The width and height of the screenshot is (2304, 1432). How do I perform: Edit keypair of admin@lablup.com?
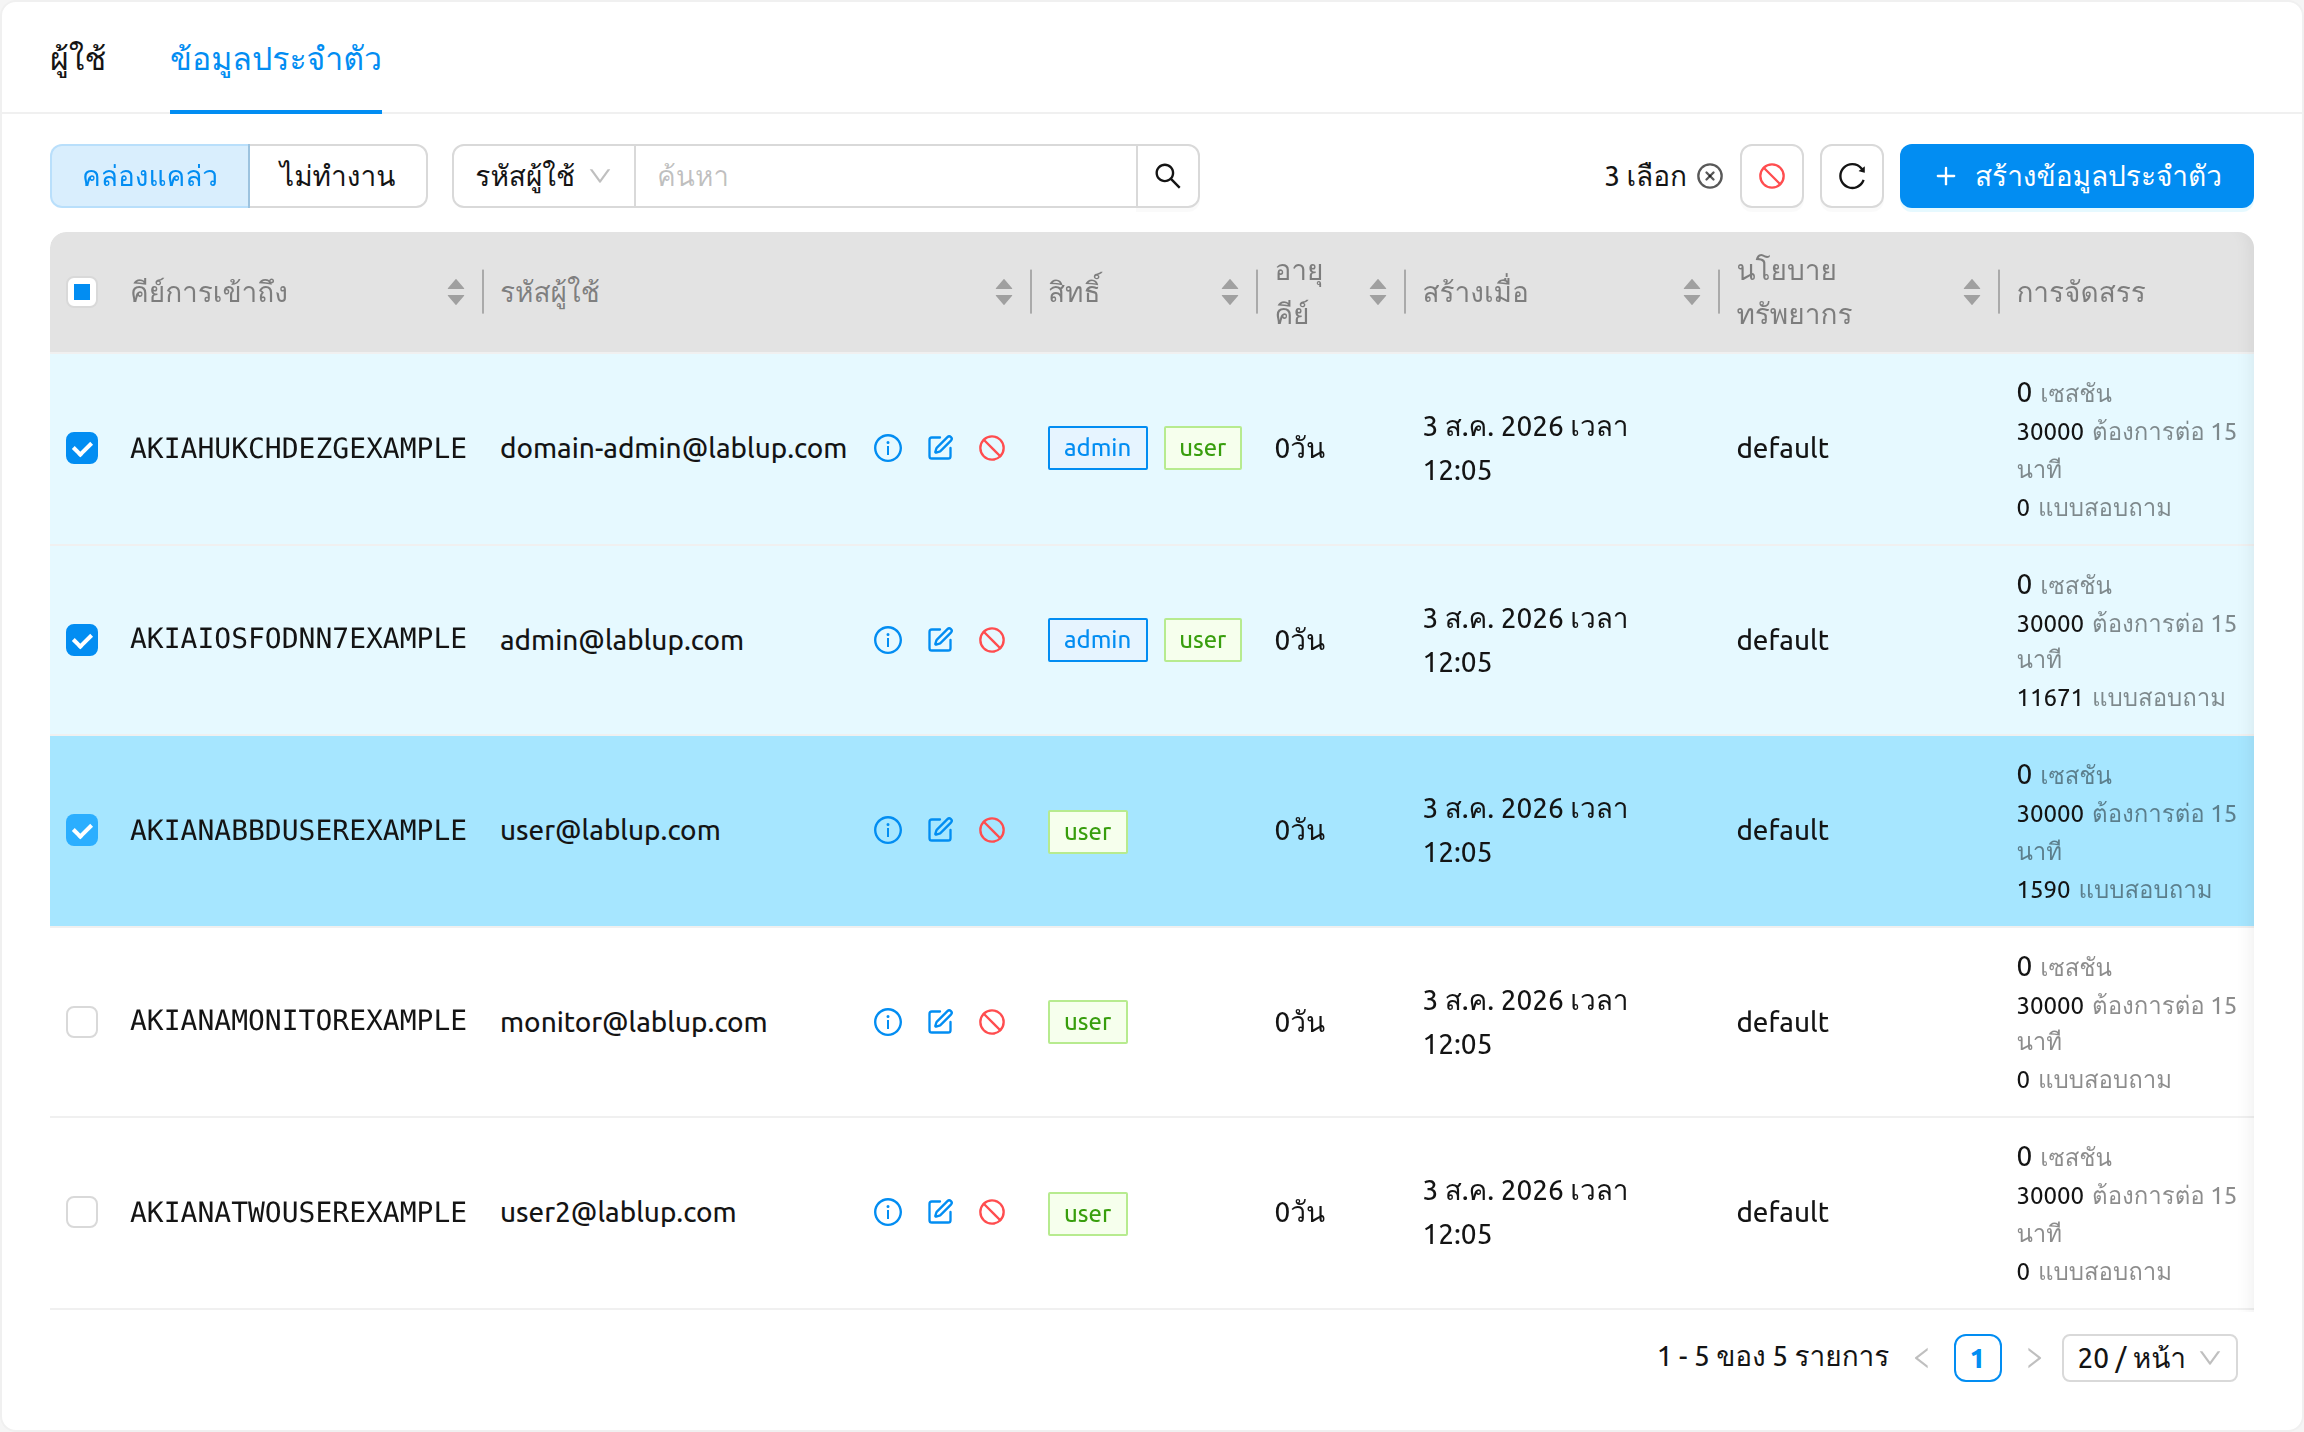tap(940, 640)
